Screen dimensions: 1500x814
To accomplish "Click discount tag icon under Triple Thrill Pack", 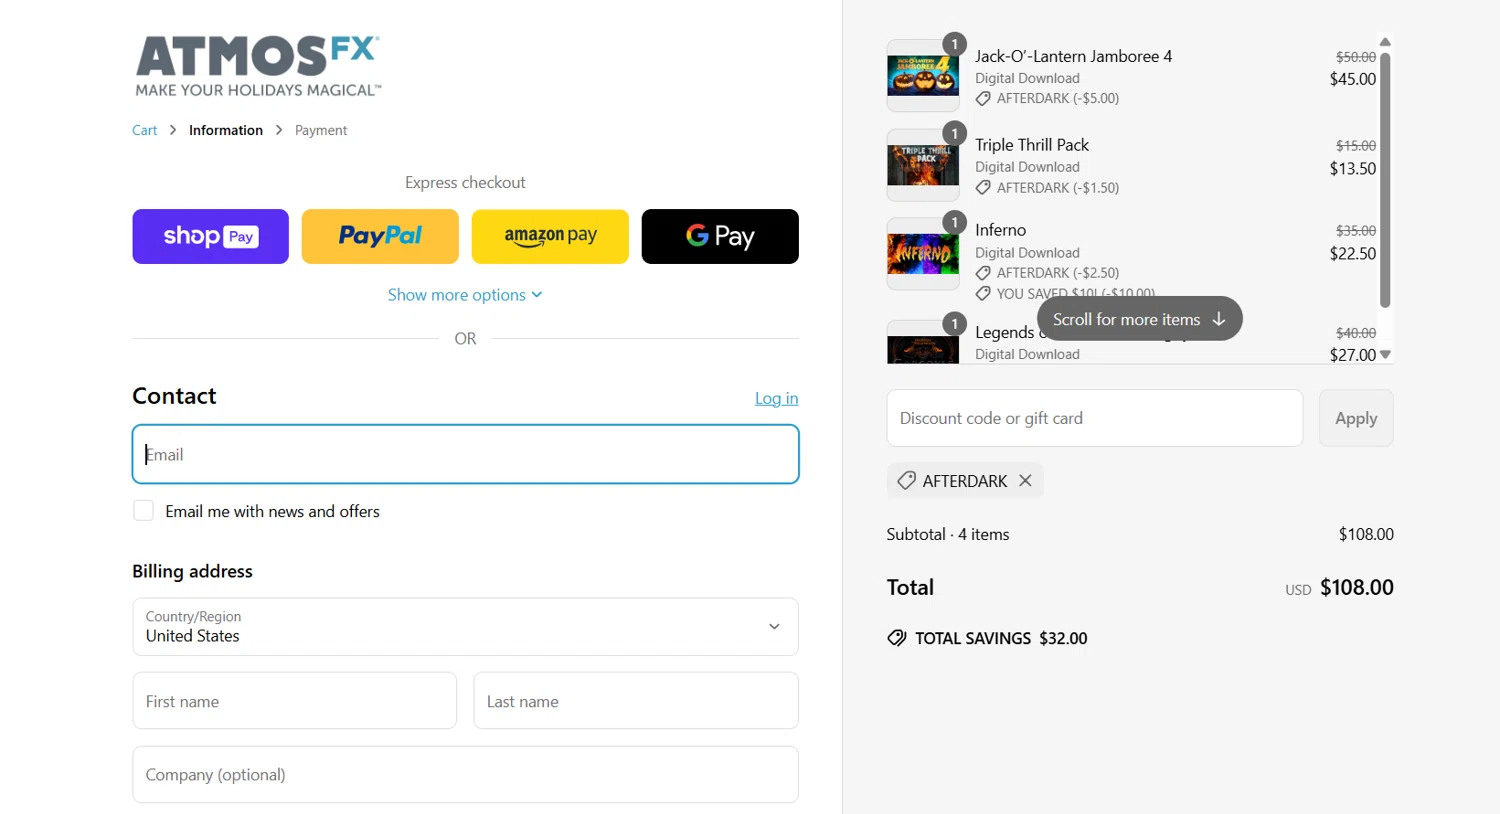I will (983, 188).
